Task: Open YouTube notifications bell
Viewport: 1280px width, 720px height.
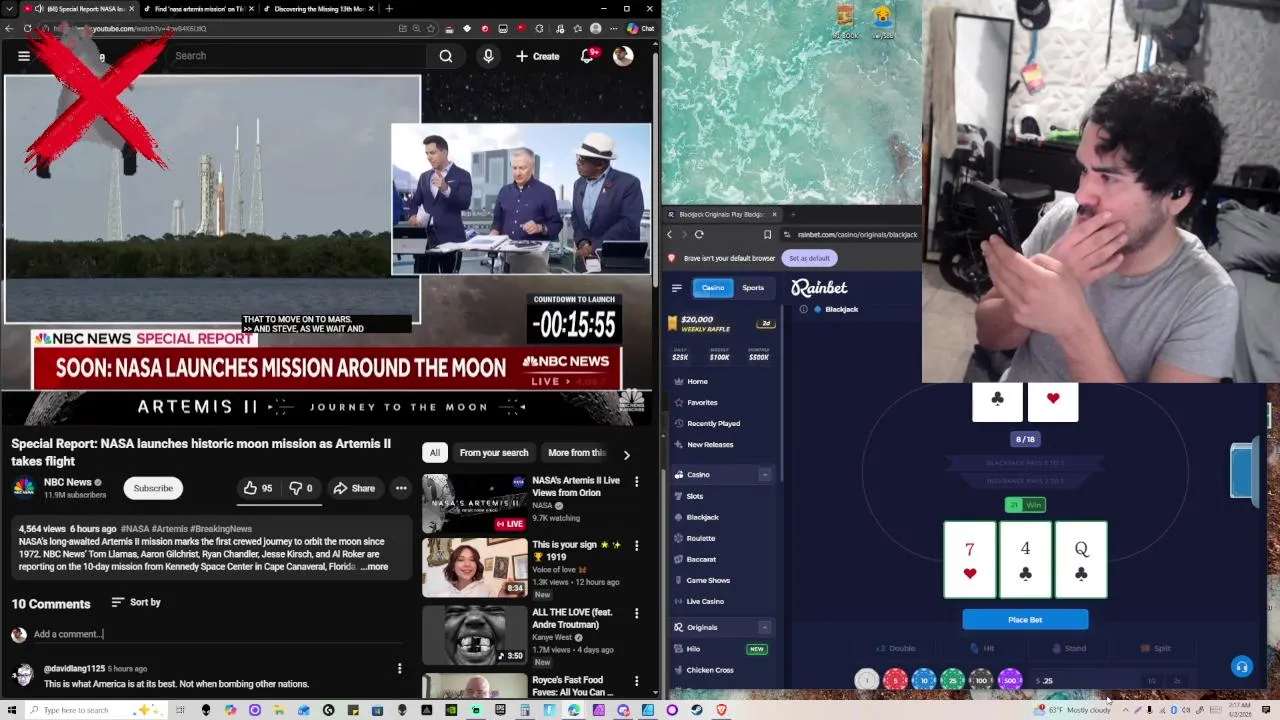Action: point(587,56)
